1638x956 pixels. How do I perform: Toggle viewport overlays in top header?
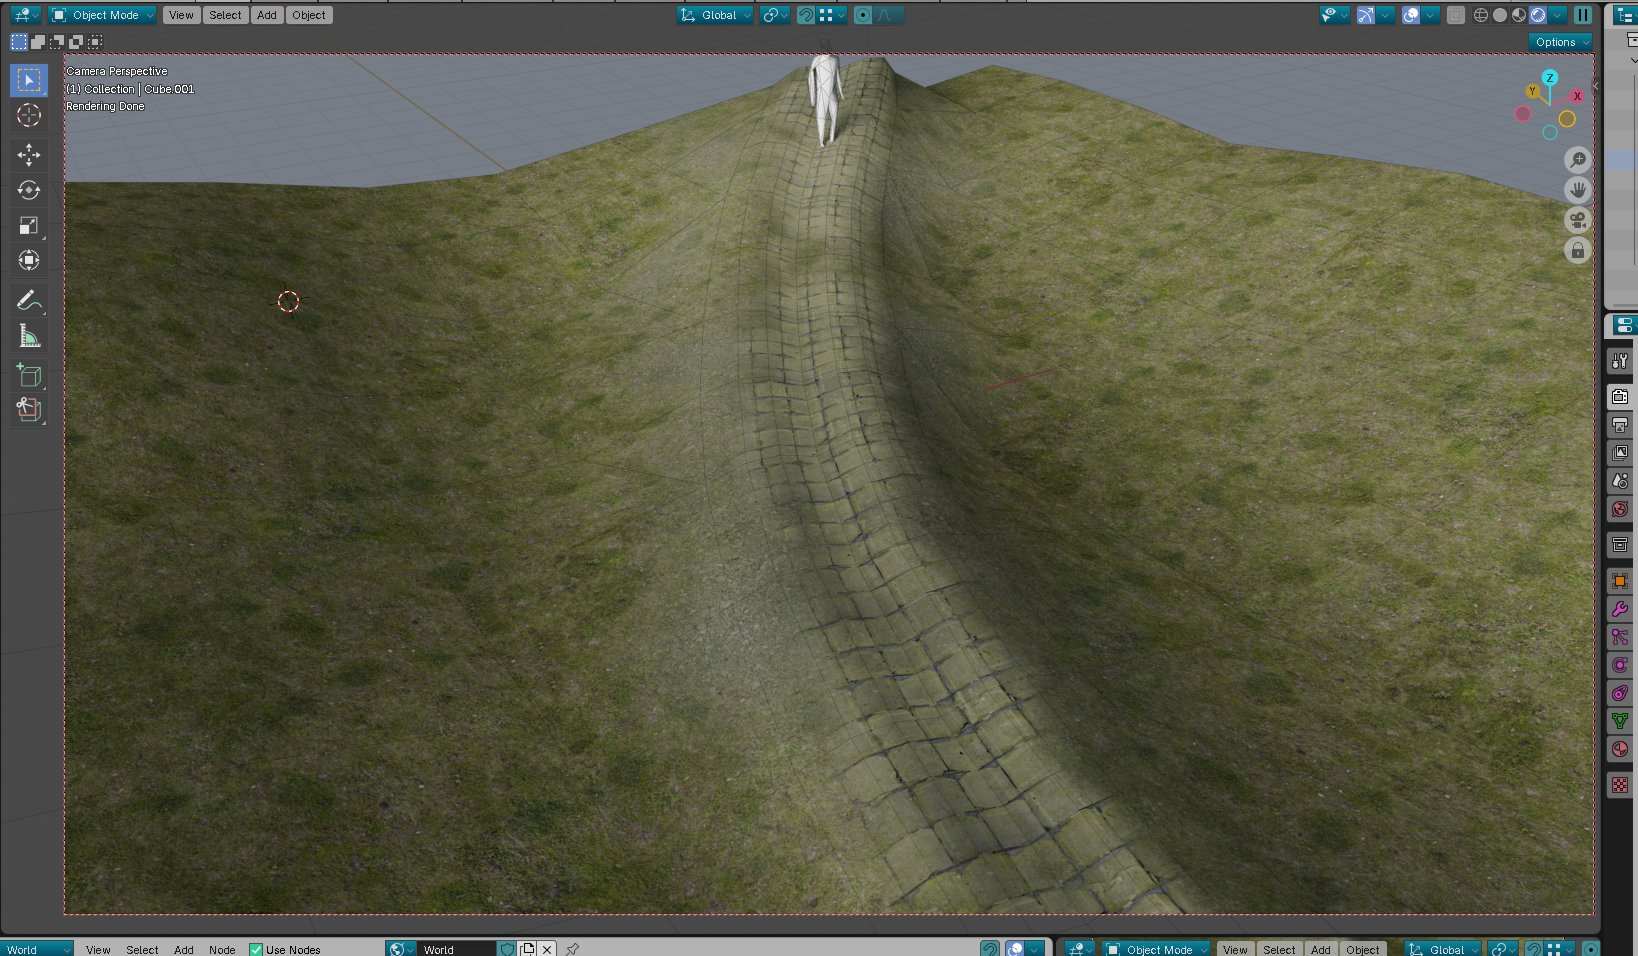tap(1411, 15)
